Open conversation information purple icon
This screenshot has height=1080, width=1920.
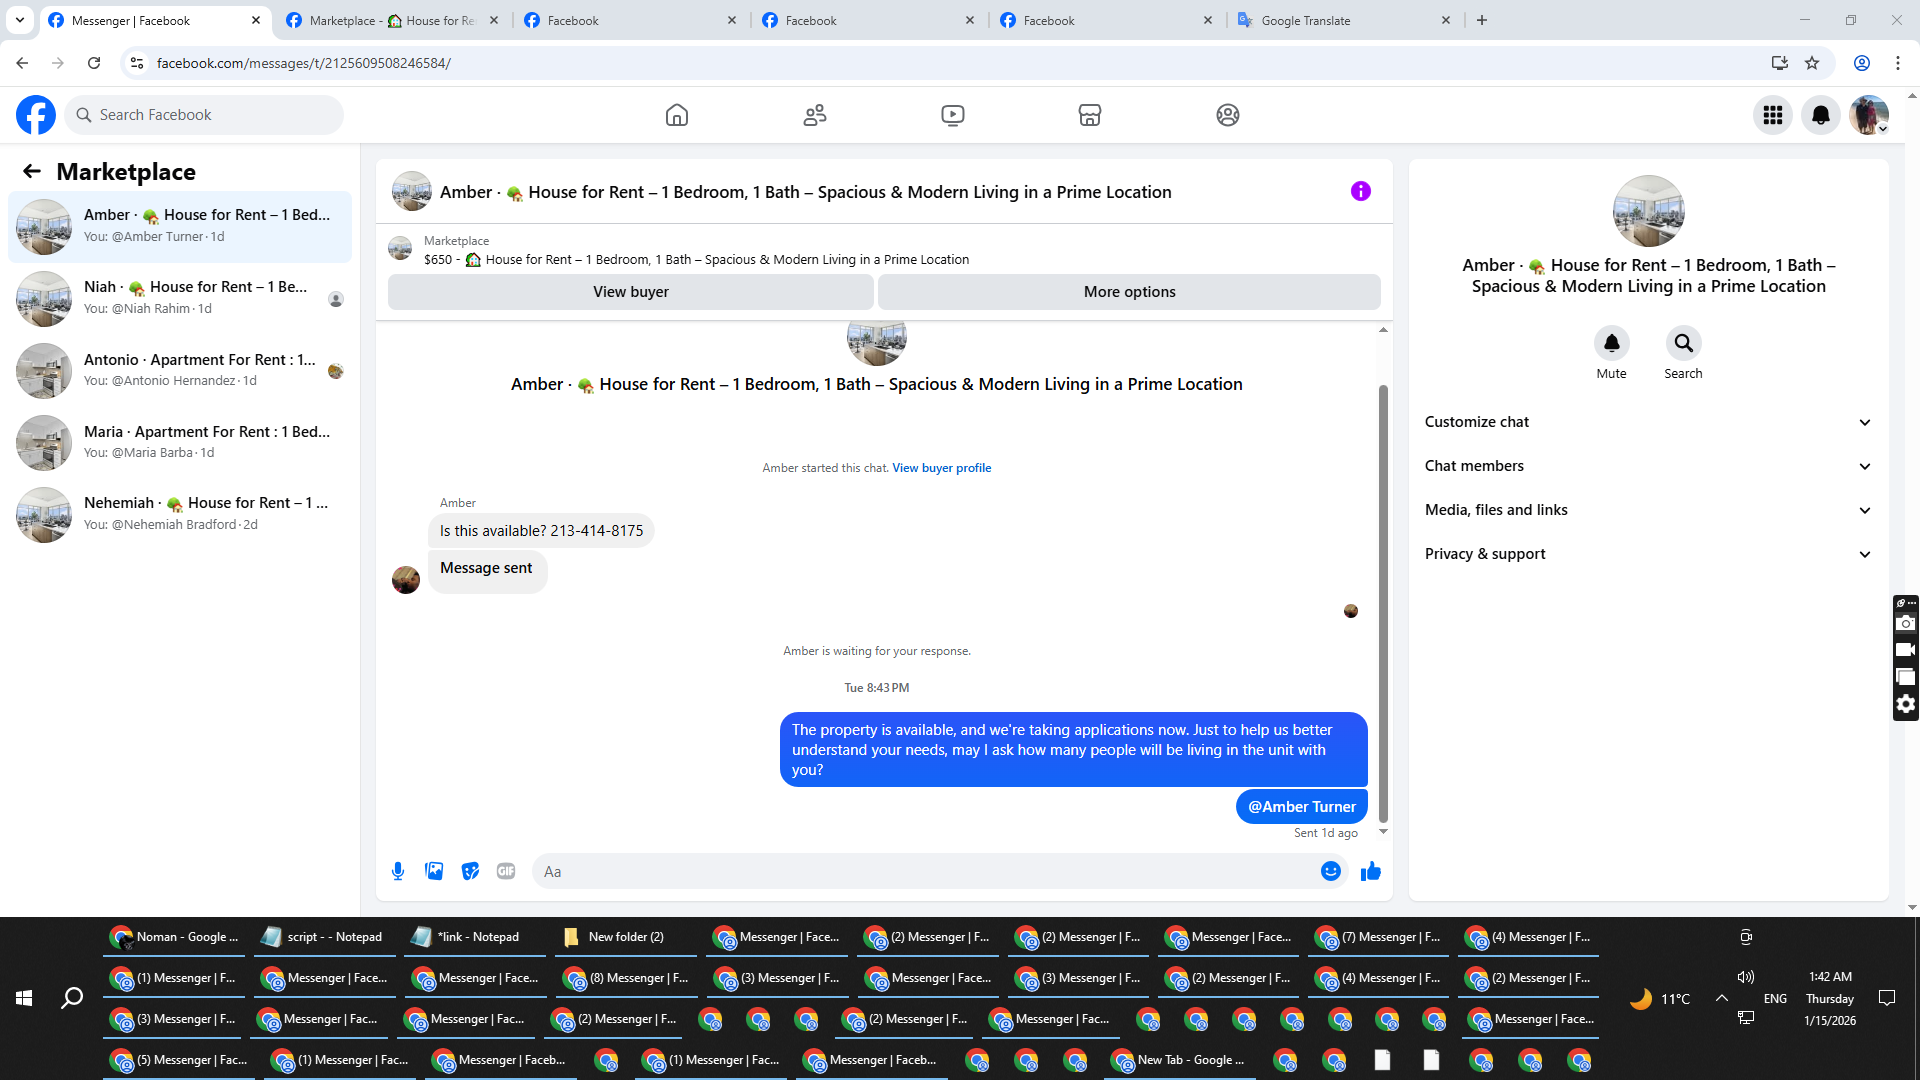1360,191
